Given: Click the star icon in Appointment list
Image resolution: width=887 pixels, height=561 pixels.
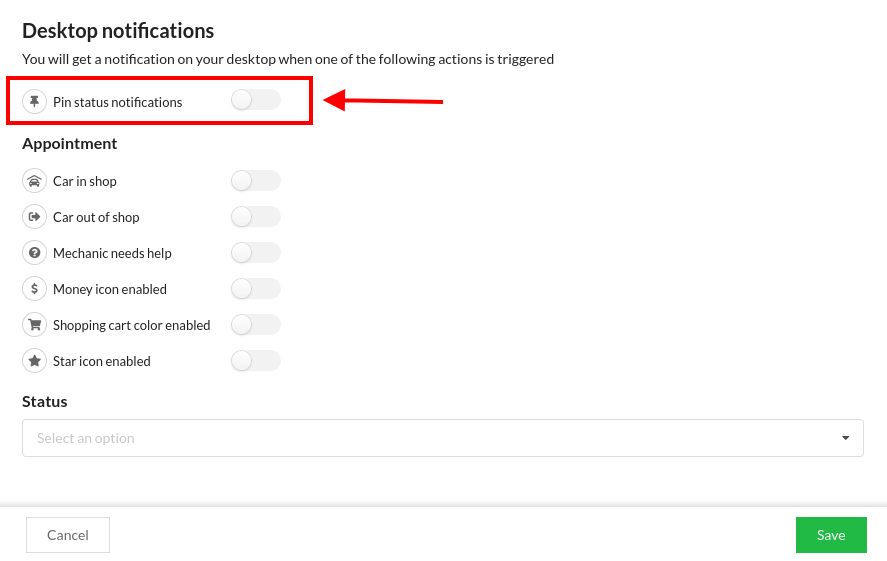Looking at the screenshot, I should 35,361.
